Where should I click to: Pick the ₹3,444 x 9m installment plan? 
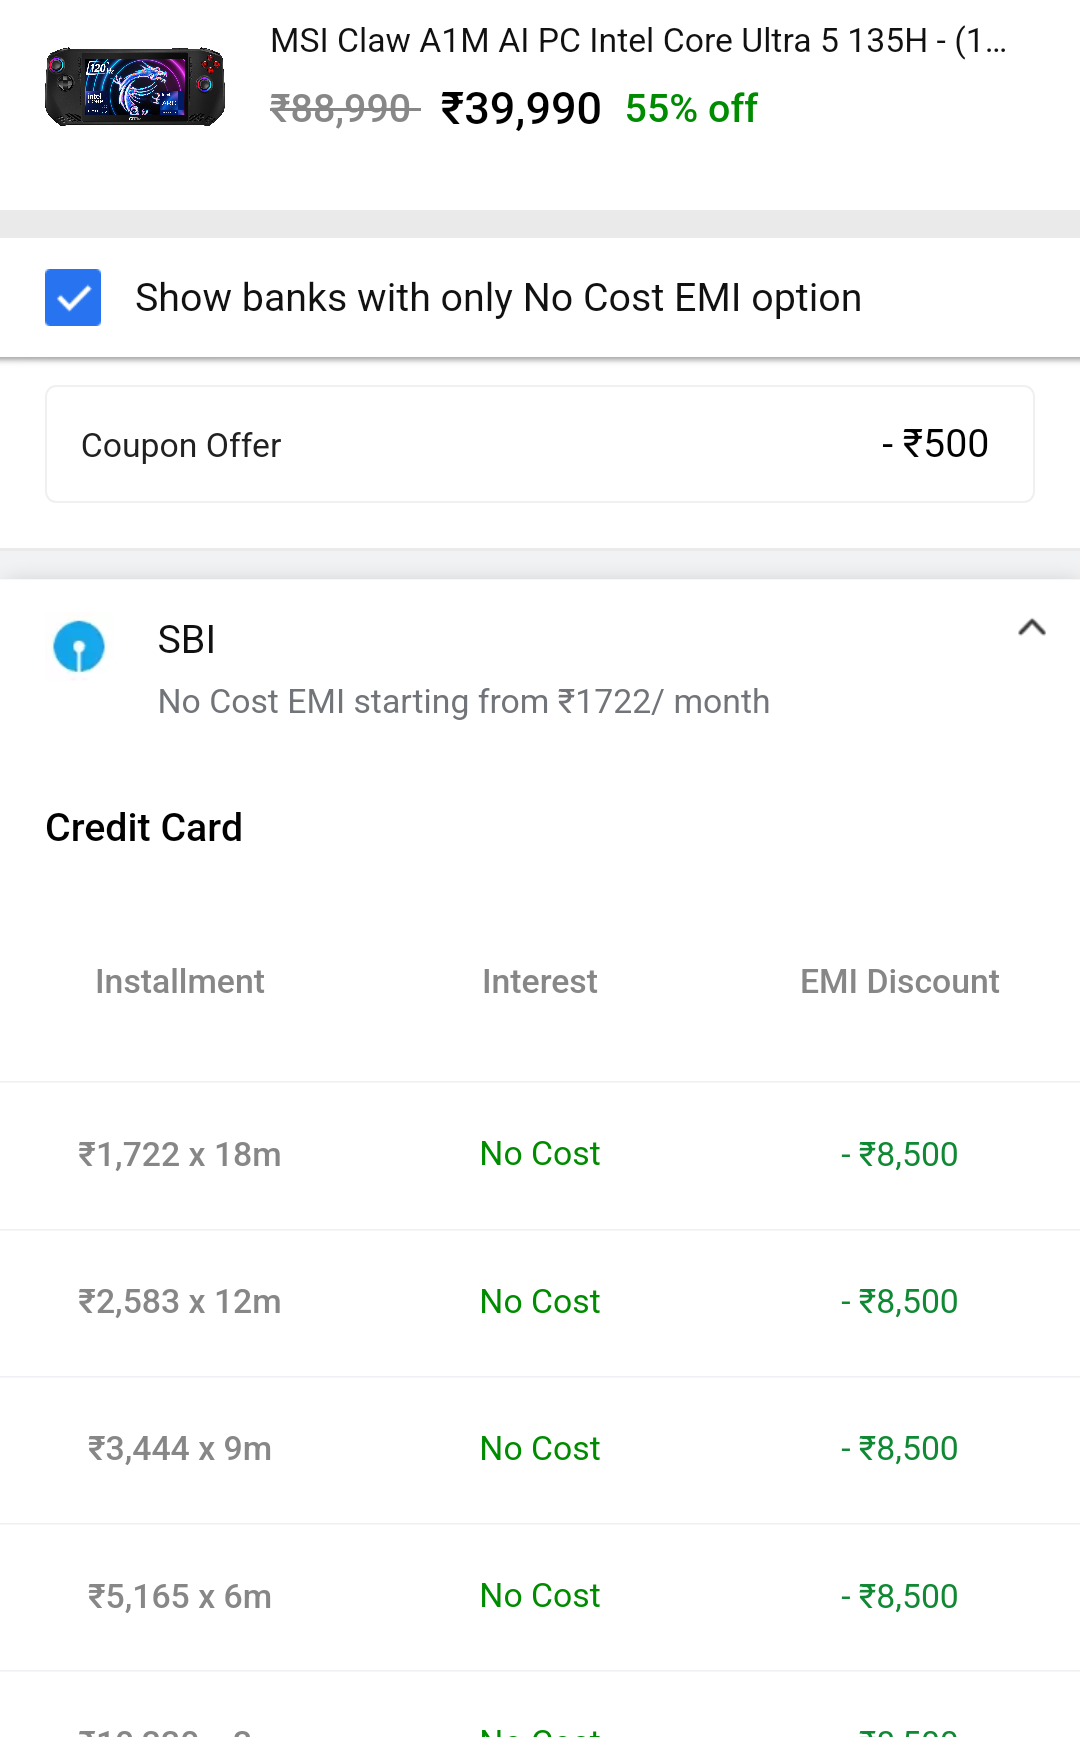point(180,1449)
